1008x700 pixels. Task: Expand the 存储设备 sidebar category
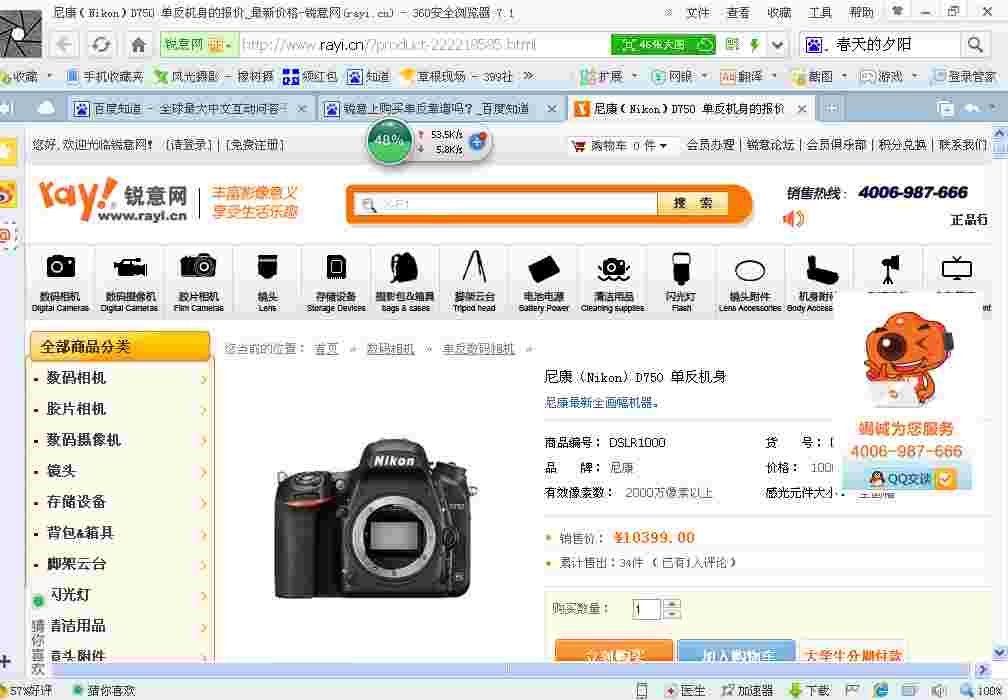click(x=120, y=502)
